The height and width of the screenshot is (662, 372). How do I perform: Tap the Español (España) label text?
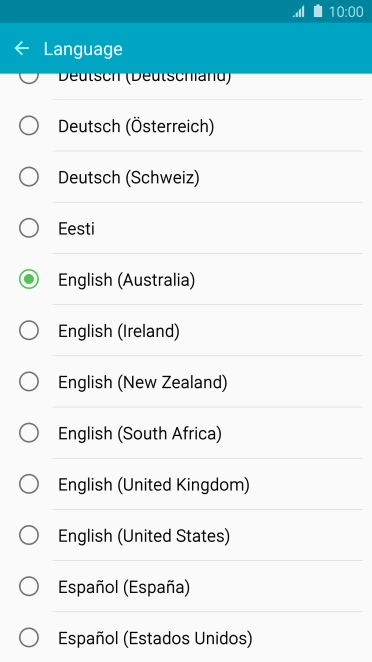124,587
